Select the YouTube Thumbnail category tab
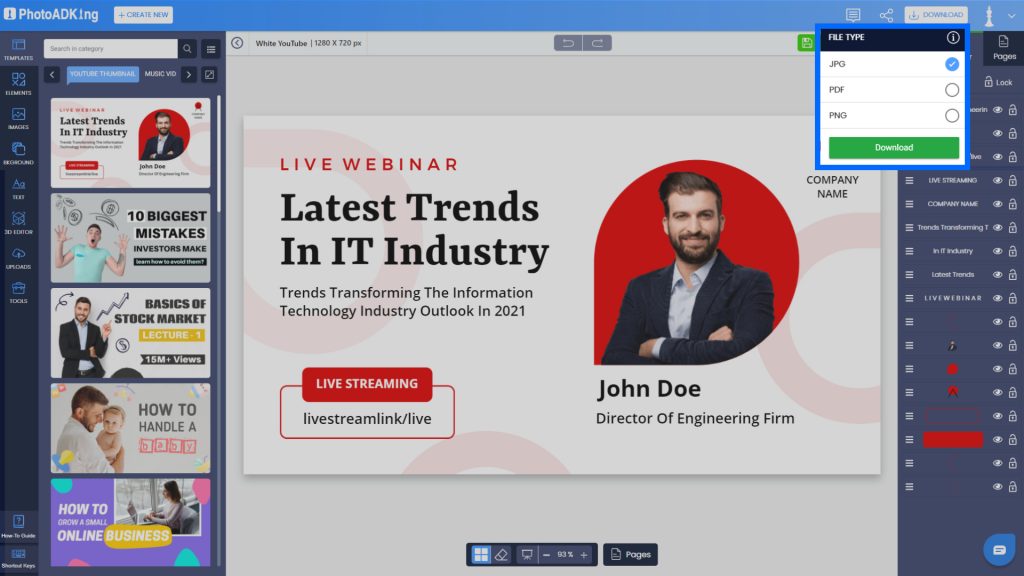This screenshot has height=576, width=1024. pos(103,74)
